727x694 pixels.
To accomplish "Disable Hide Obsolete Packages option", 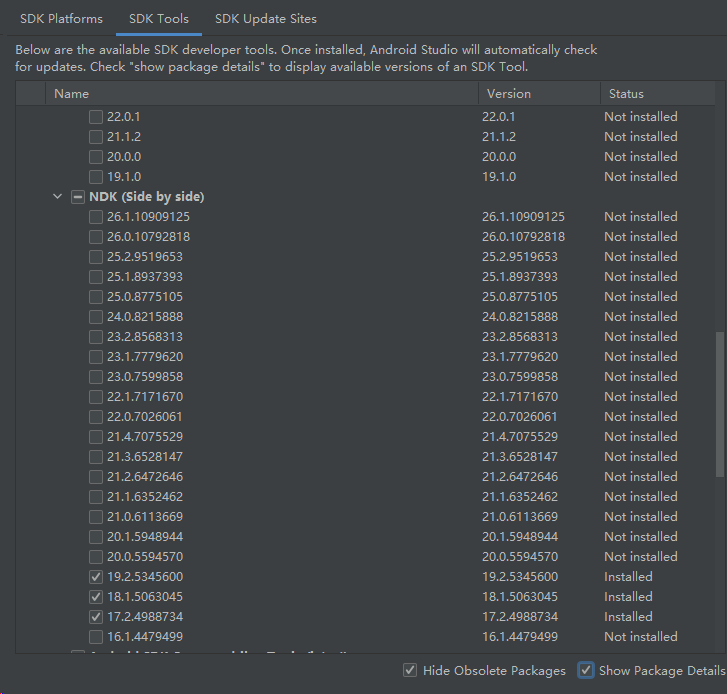I will coord(410,671).
